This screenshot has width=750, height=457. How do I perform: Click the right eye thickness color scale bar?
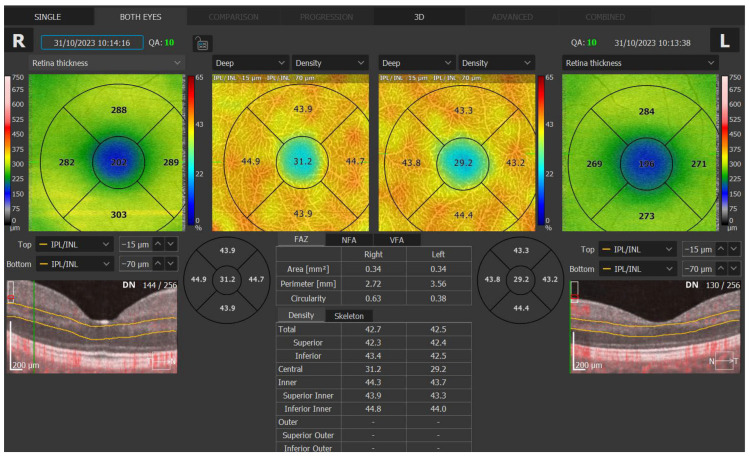click(8, 150)
